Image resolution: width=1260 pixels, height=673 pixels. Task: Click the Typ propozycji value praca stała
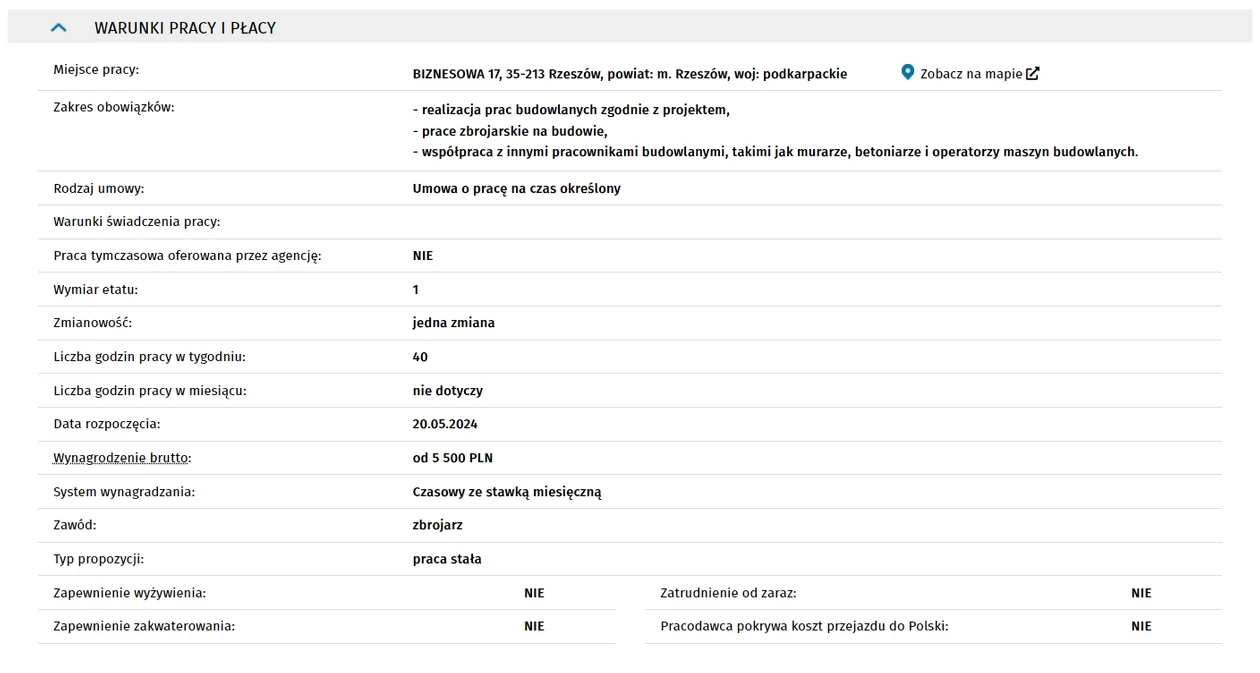447,559
